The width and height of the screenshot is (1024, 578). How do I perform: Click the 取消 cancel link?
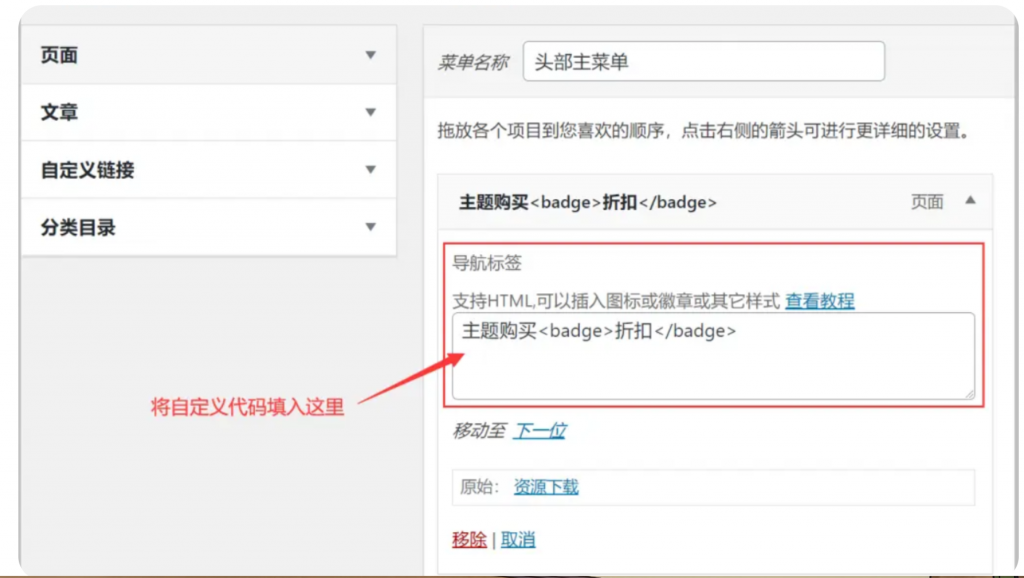(518, 539)
